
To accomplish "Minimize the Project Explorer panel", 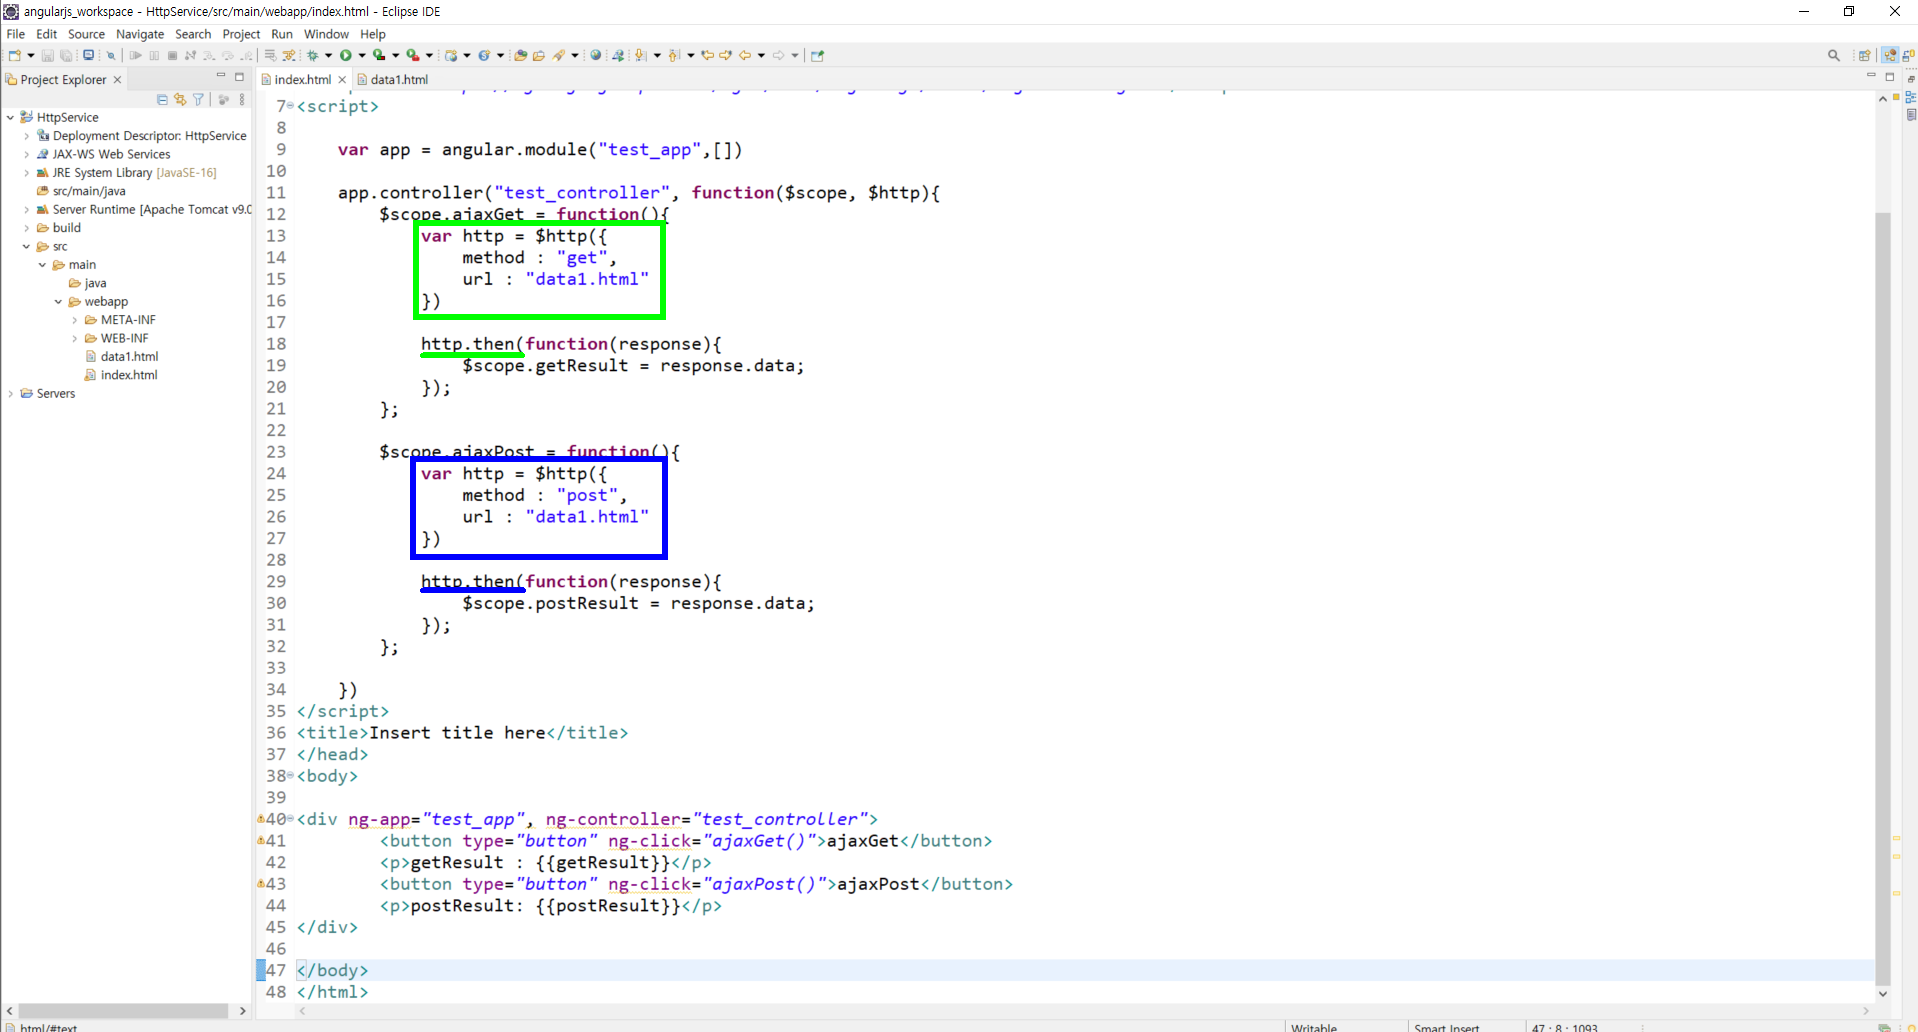I will [221, 77].
